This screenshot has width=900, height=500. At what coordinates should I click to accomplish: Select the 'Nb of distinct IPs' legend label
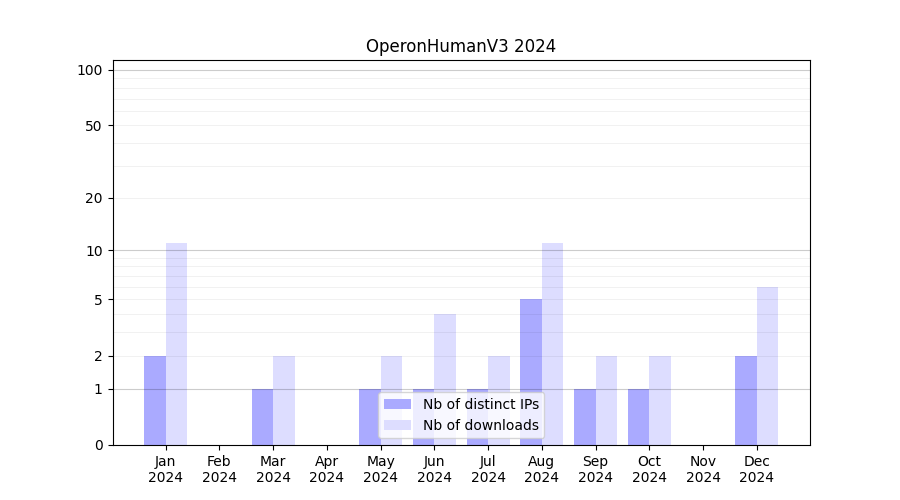coord(480,404)
